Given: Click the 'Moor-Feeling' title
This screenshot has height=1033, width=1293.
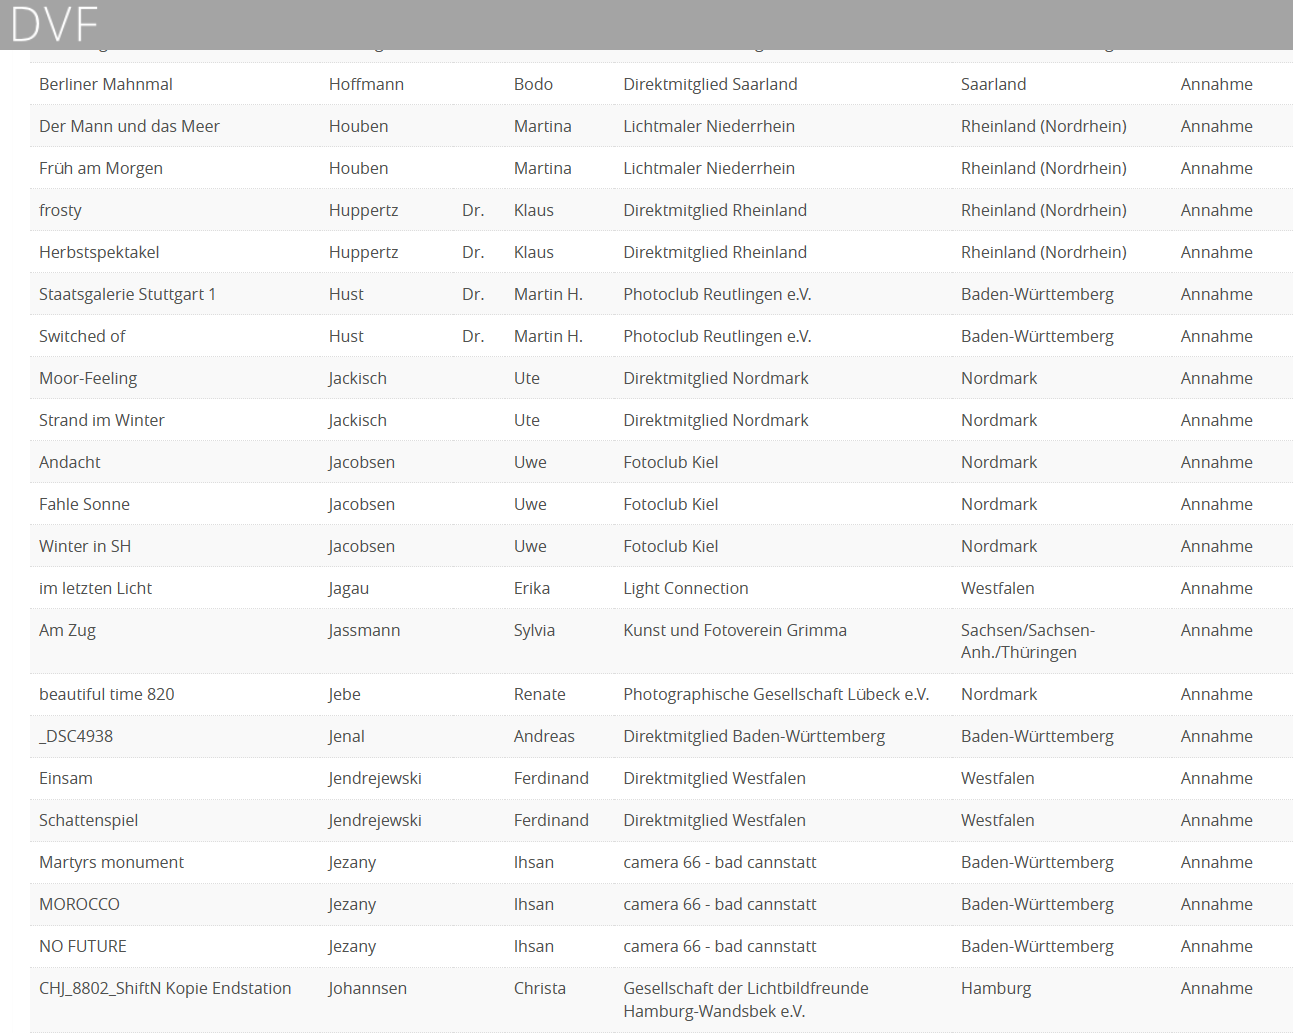Looking at the screenshot, I should (88, 378).
